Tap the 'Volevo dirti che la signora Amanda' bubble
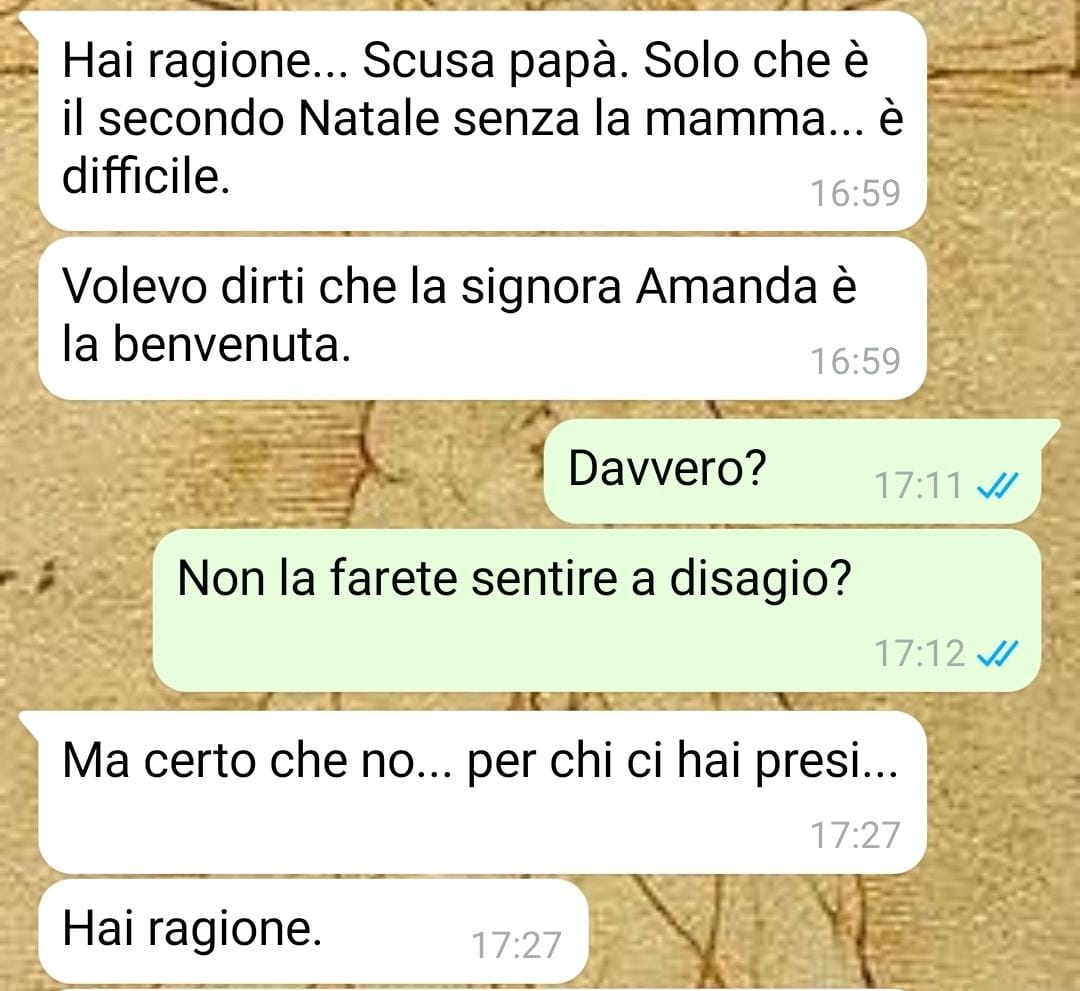 482,318
